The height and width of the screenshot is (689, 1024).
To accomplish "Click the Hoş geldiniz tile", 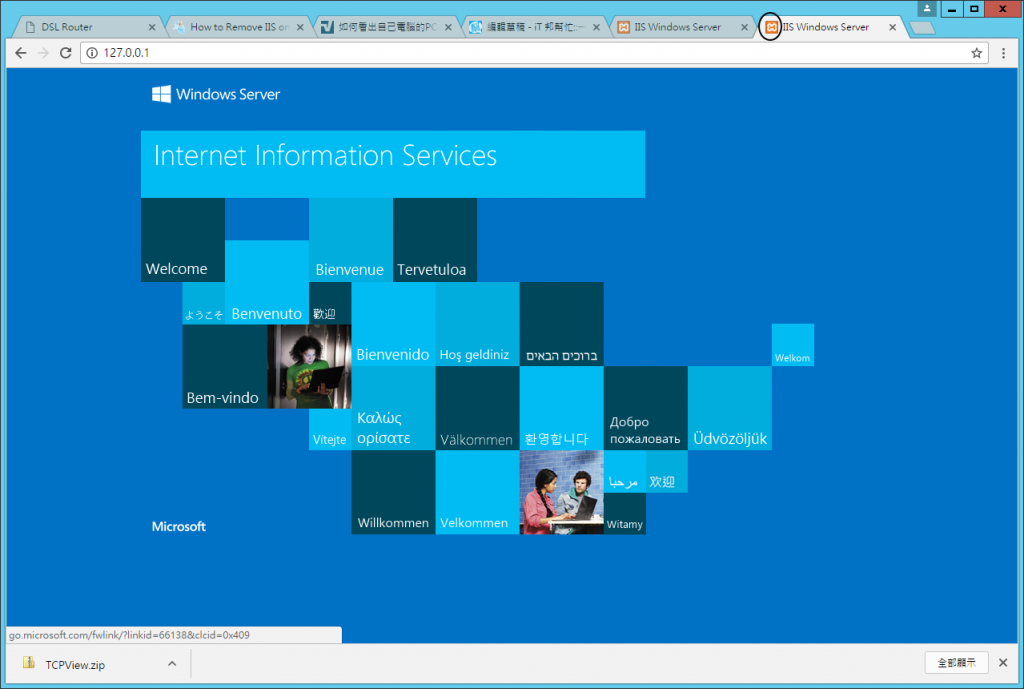I will (x=477, y=324).
